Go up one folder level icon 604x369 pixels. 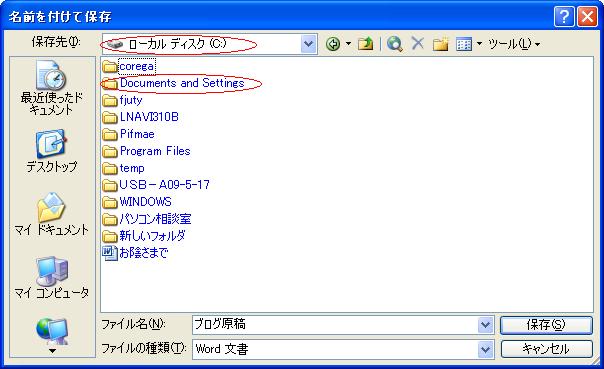pos(365,44)
